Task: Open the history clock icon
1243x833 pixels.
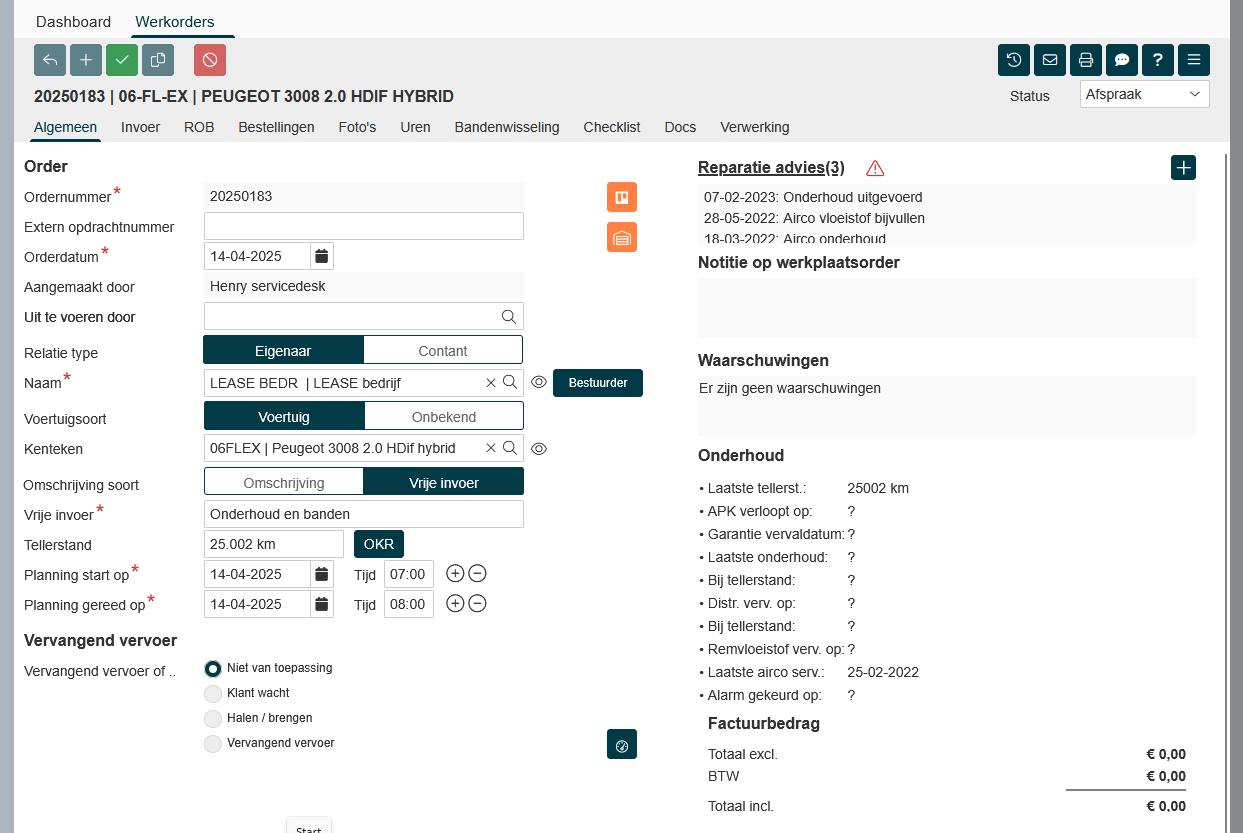Action: [1014, 60]
